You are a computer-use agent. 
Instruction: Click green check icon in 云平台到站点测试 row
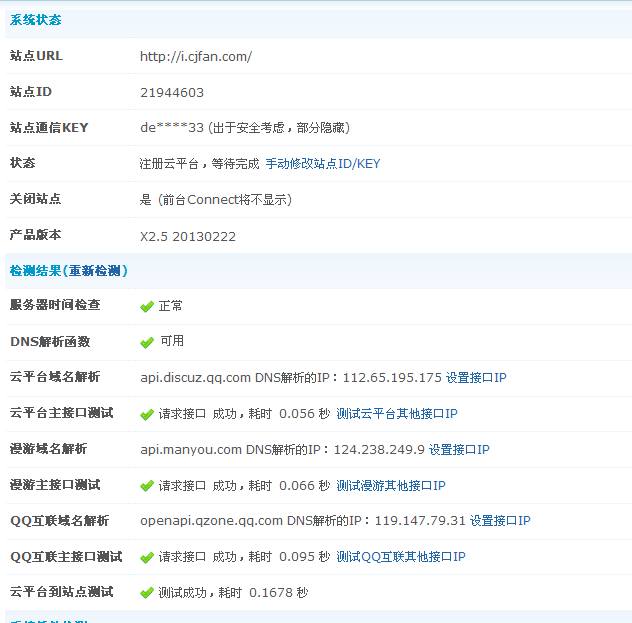point(147,593)
